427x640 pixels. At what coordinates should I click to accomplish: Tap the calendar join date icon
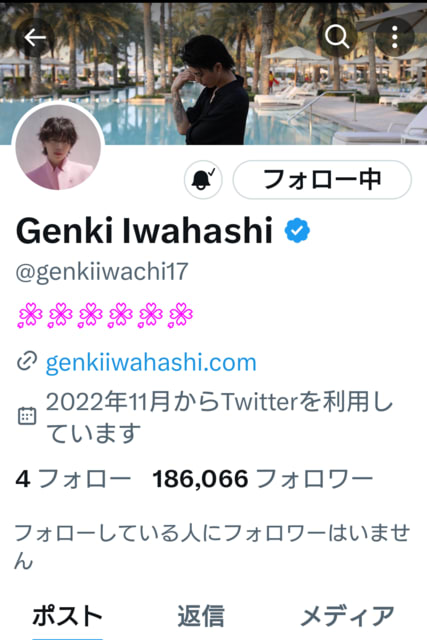27,416
